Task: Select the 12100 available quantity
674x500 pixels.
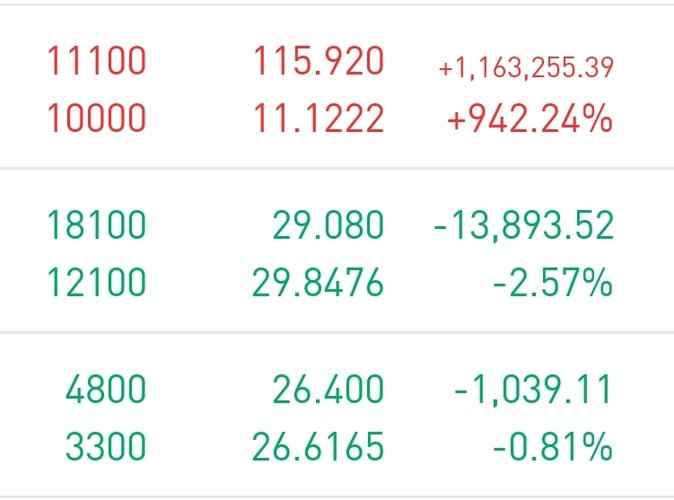Action: [x=97, y=282]
